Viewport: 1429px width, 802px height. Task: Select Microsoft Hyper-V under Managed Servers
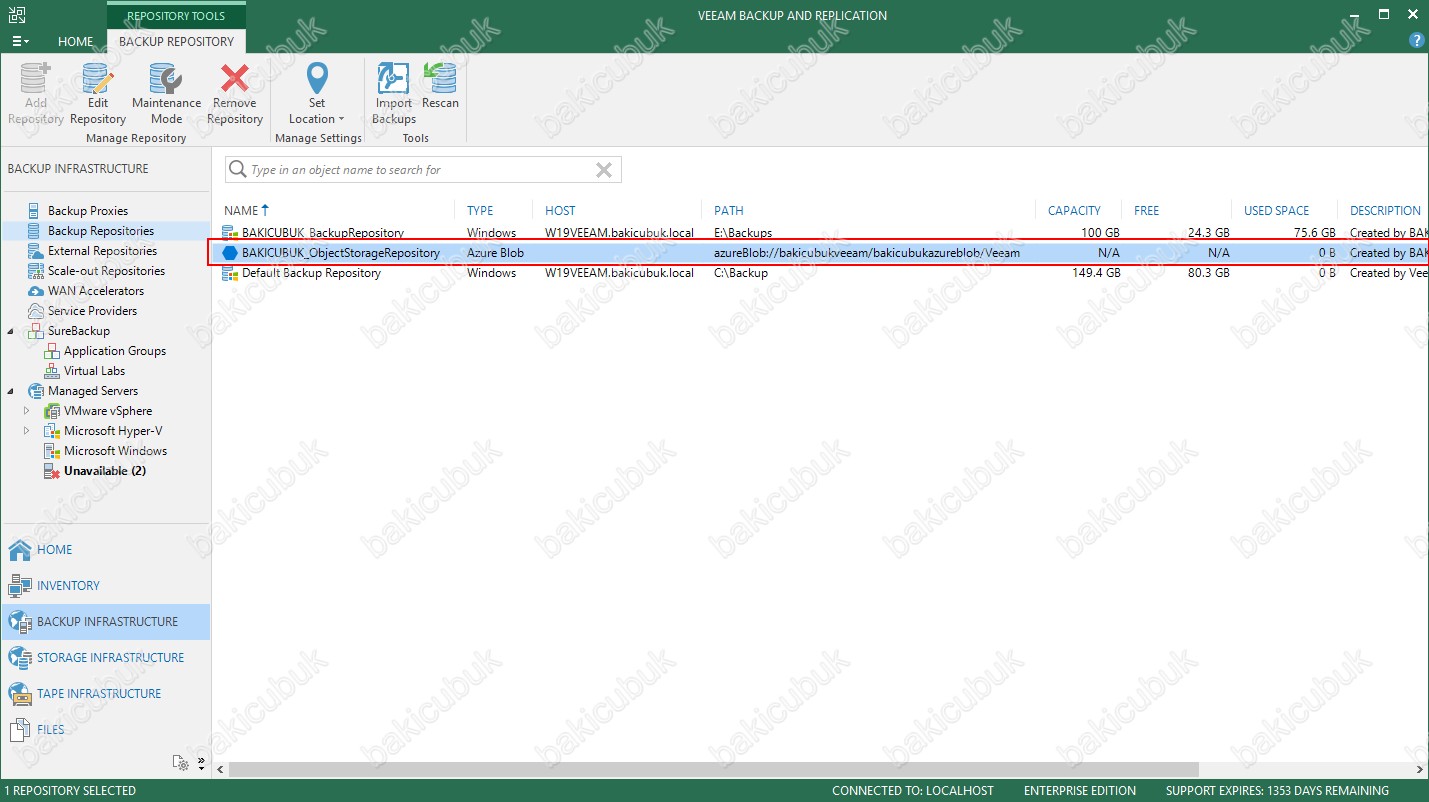click(x=113, y=431)
